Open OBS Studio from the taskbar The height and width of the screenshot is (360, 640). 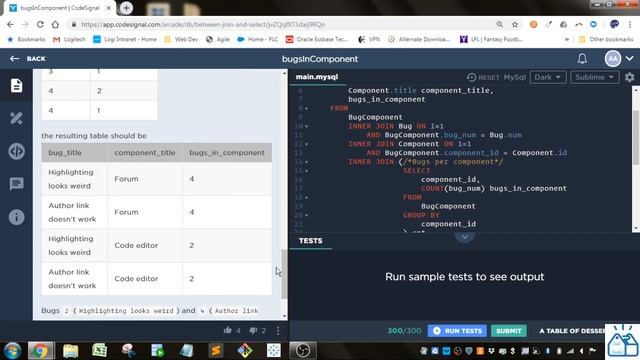coord(302,351)
